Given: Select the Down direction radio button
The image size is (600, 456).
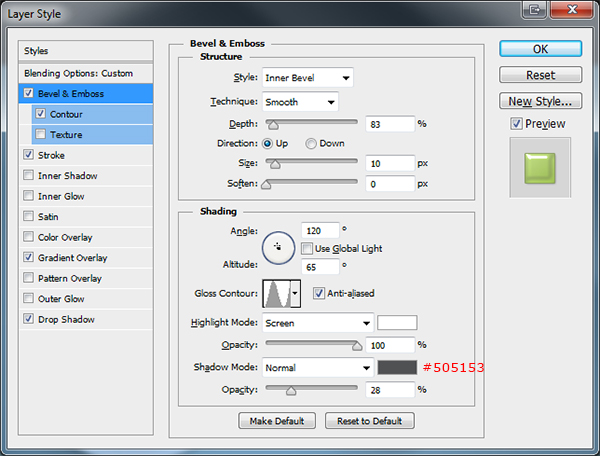Looking at the screenshot, I should click(311, 143).
